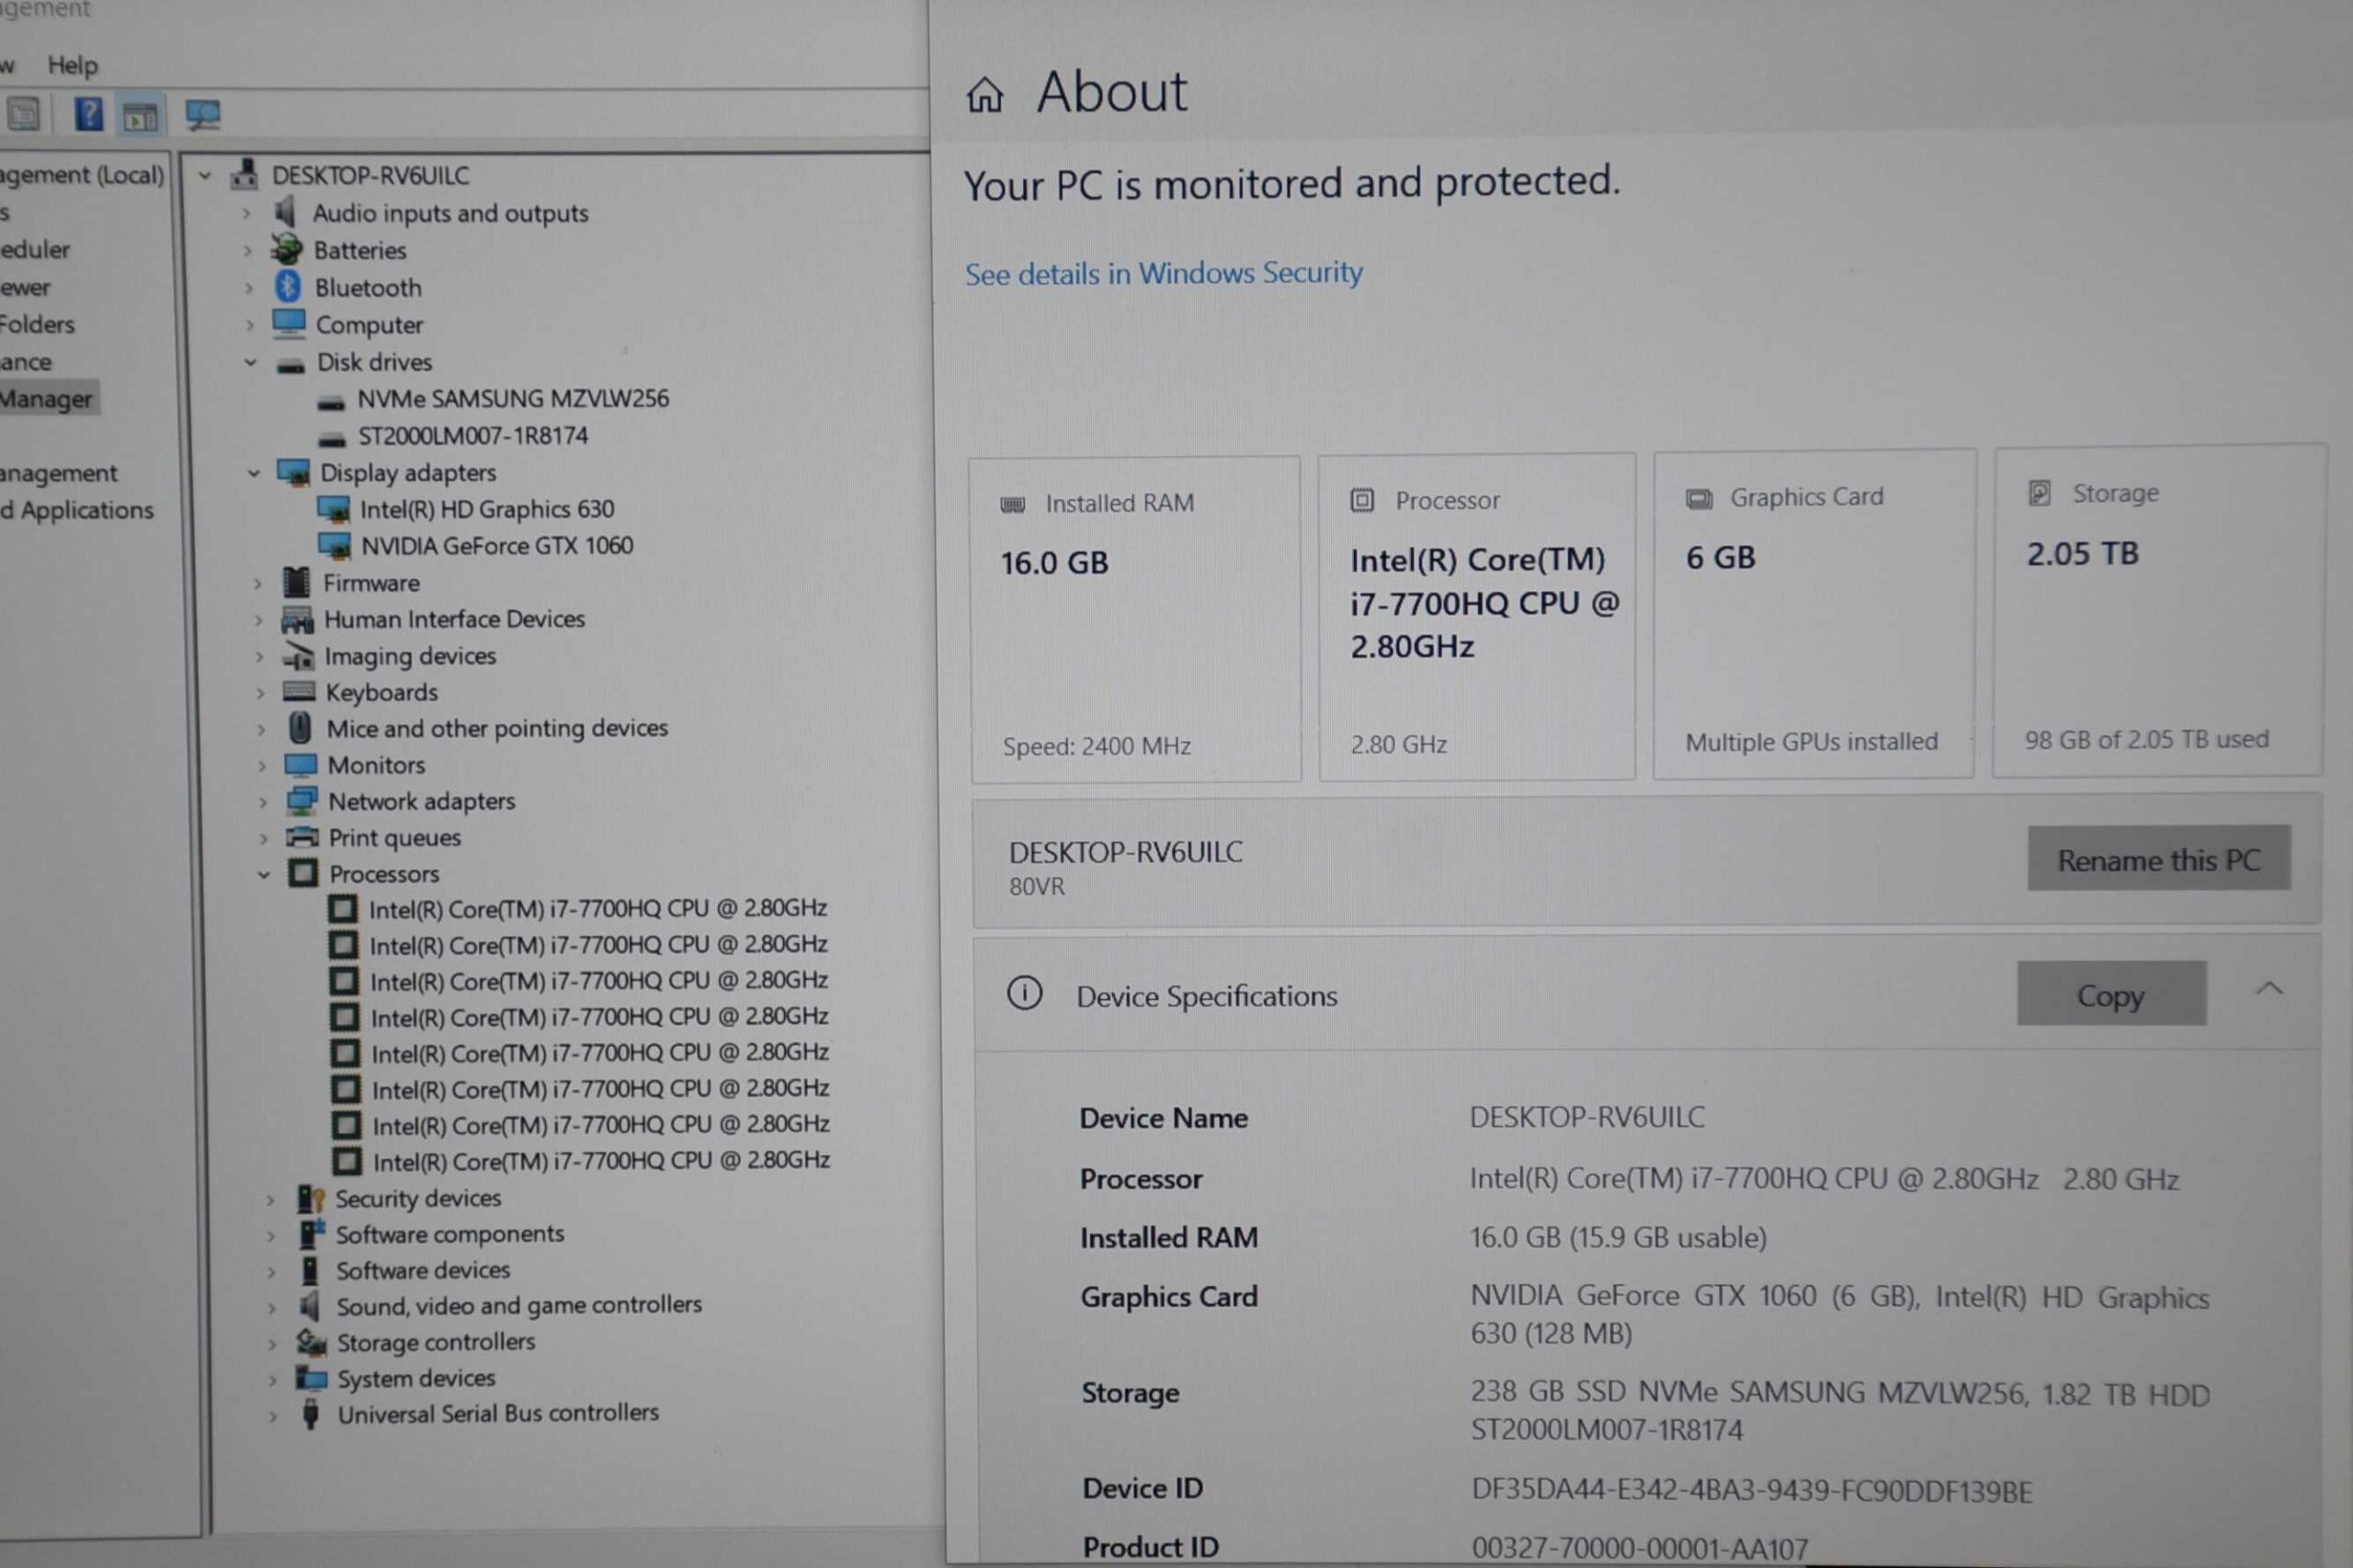2353x1568 pixels.
Task: Click the Security devices icon
Action: click(x=311, y=1198)
